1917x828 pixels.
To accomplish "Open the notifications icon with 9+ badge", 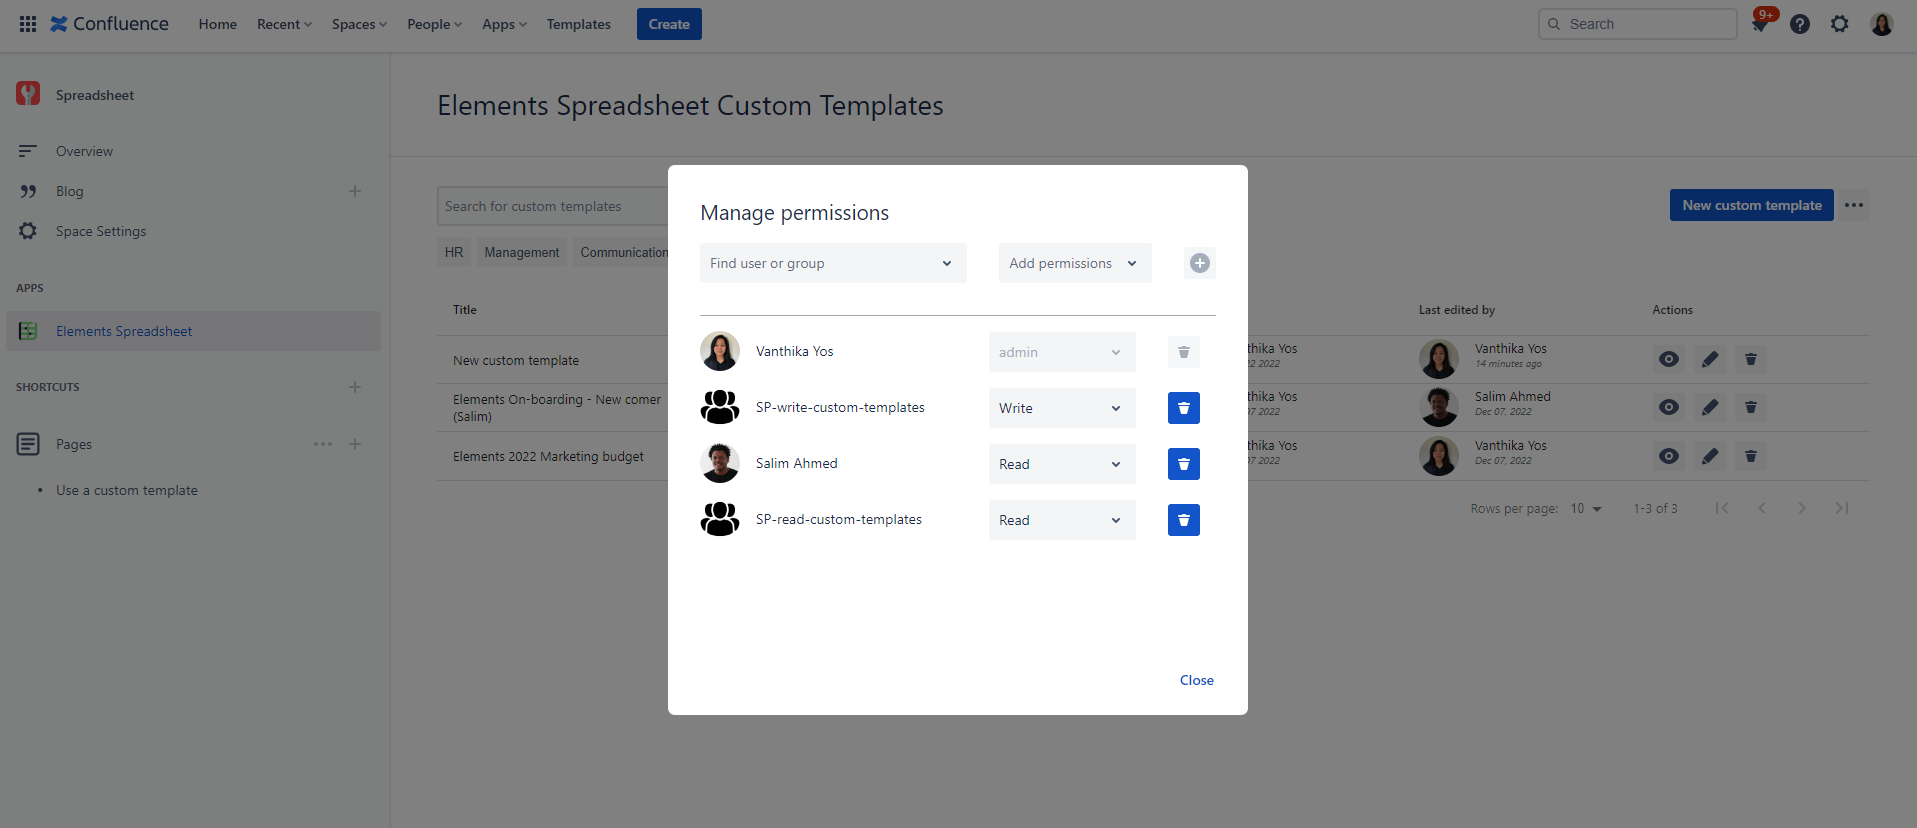I will pyautogui.click(x=1760, y=24).
